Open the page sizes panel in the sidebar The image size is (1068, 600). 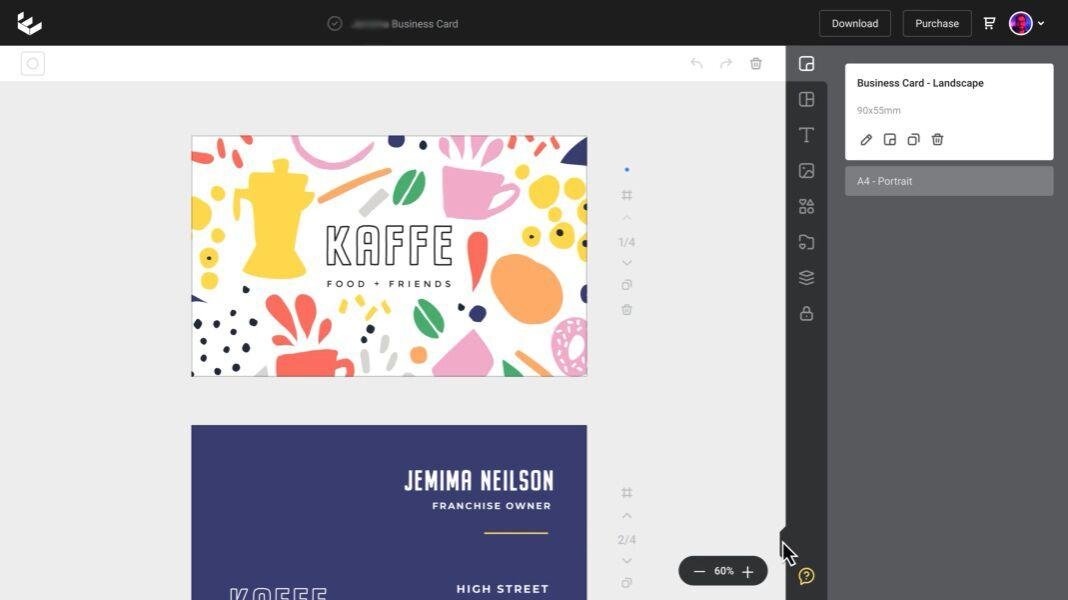pyautogui.click(x=806, y=64)
